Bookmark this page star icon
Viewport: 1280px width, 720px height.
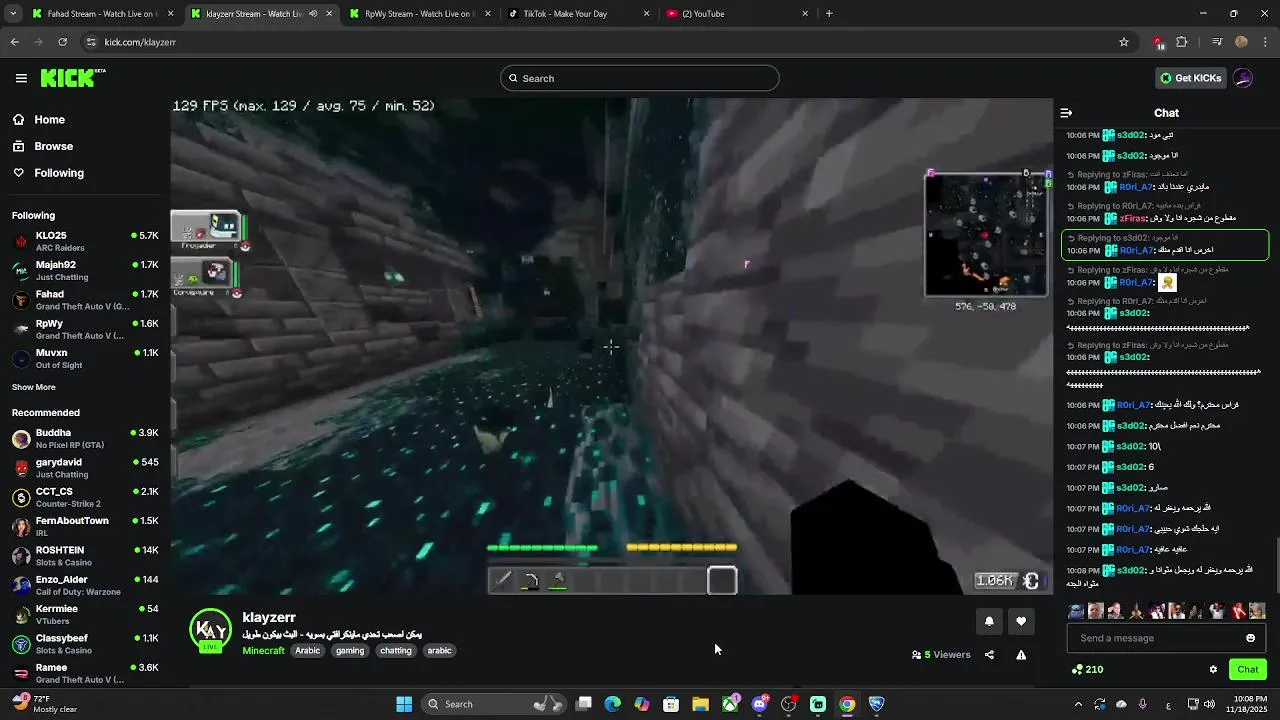coord(1124,42)
